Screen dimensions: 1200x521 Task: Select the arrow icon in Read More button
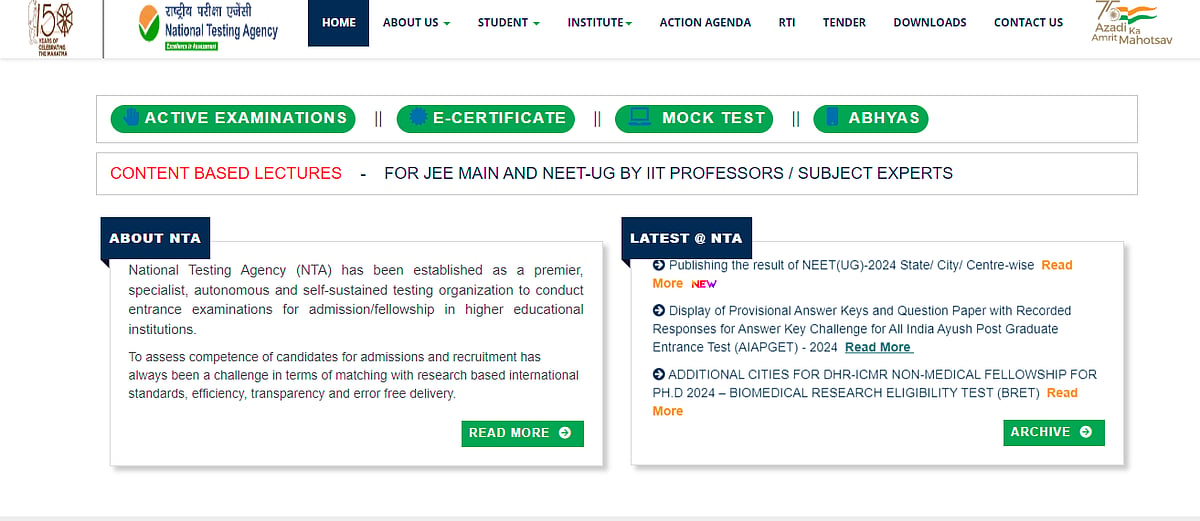[x=565, y=433]
